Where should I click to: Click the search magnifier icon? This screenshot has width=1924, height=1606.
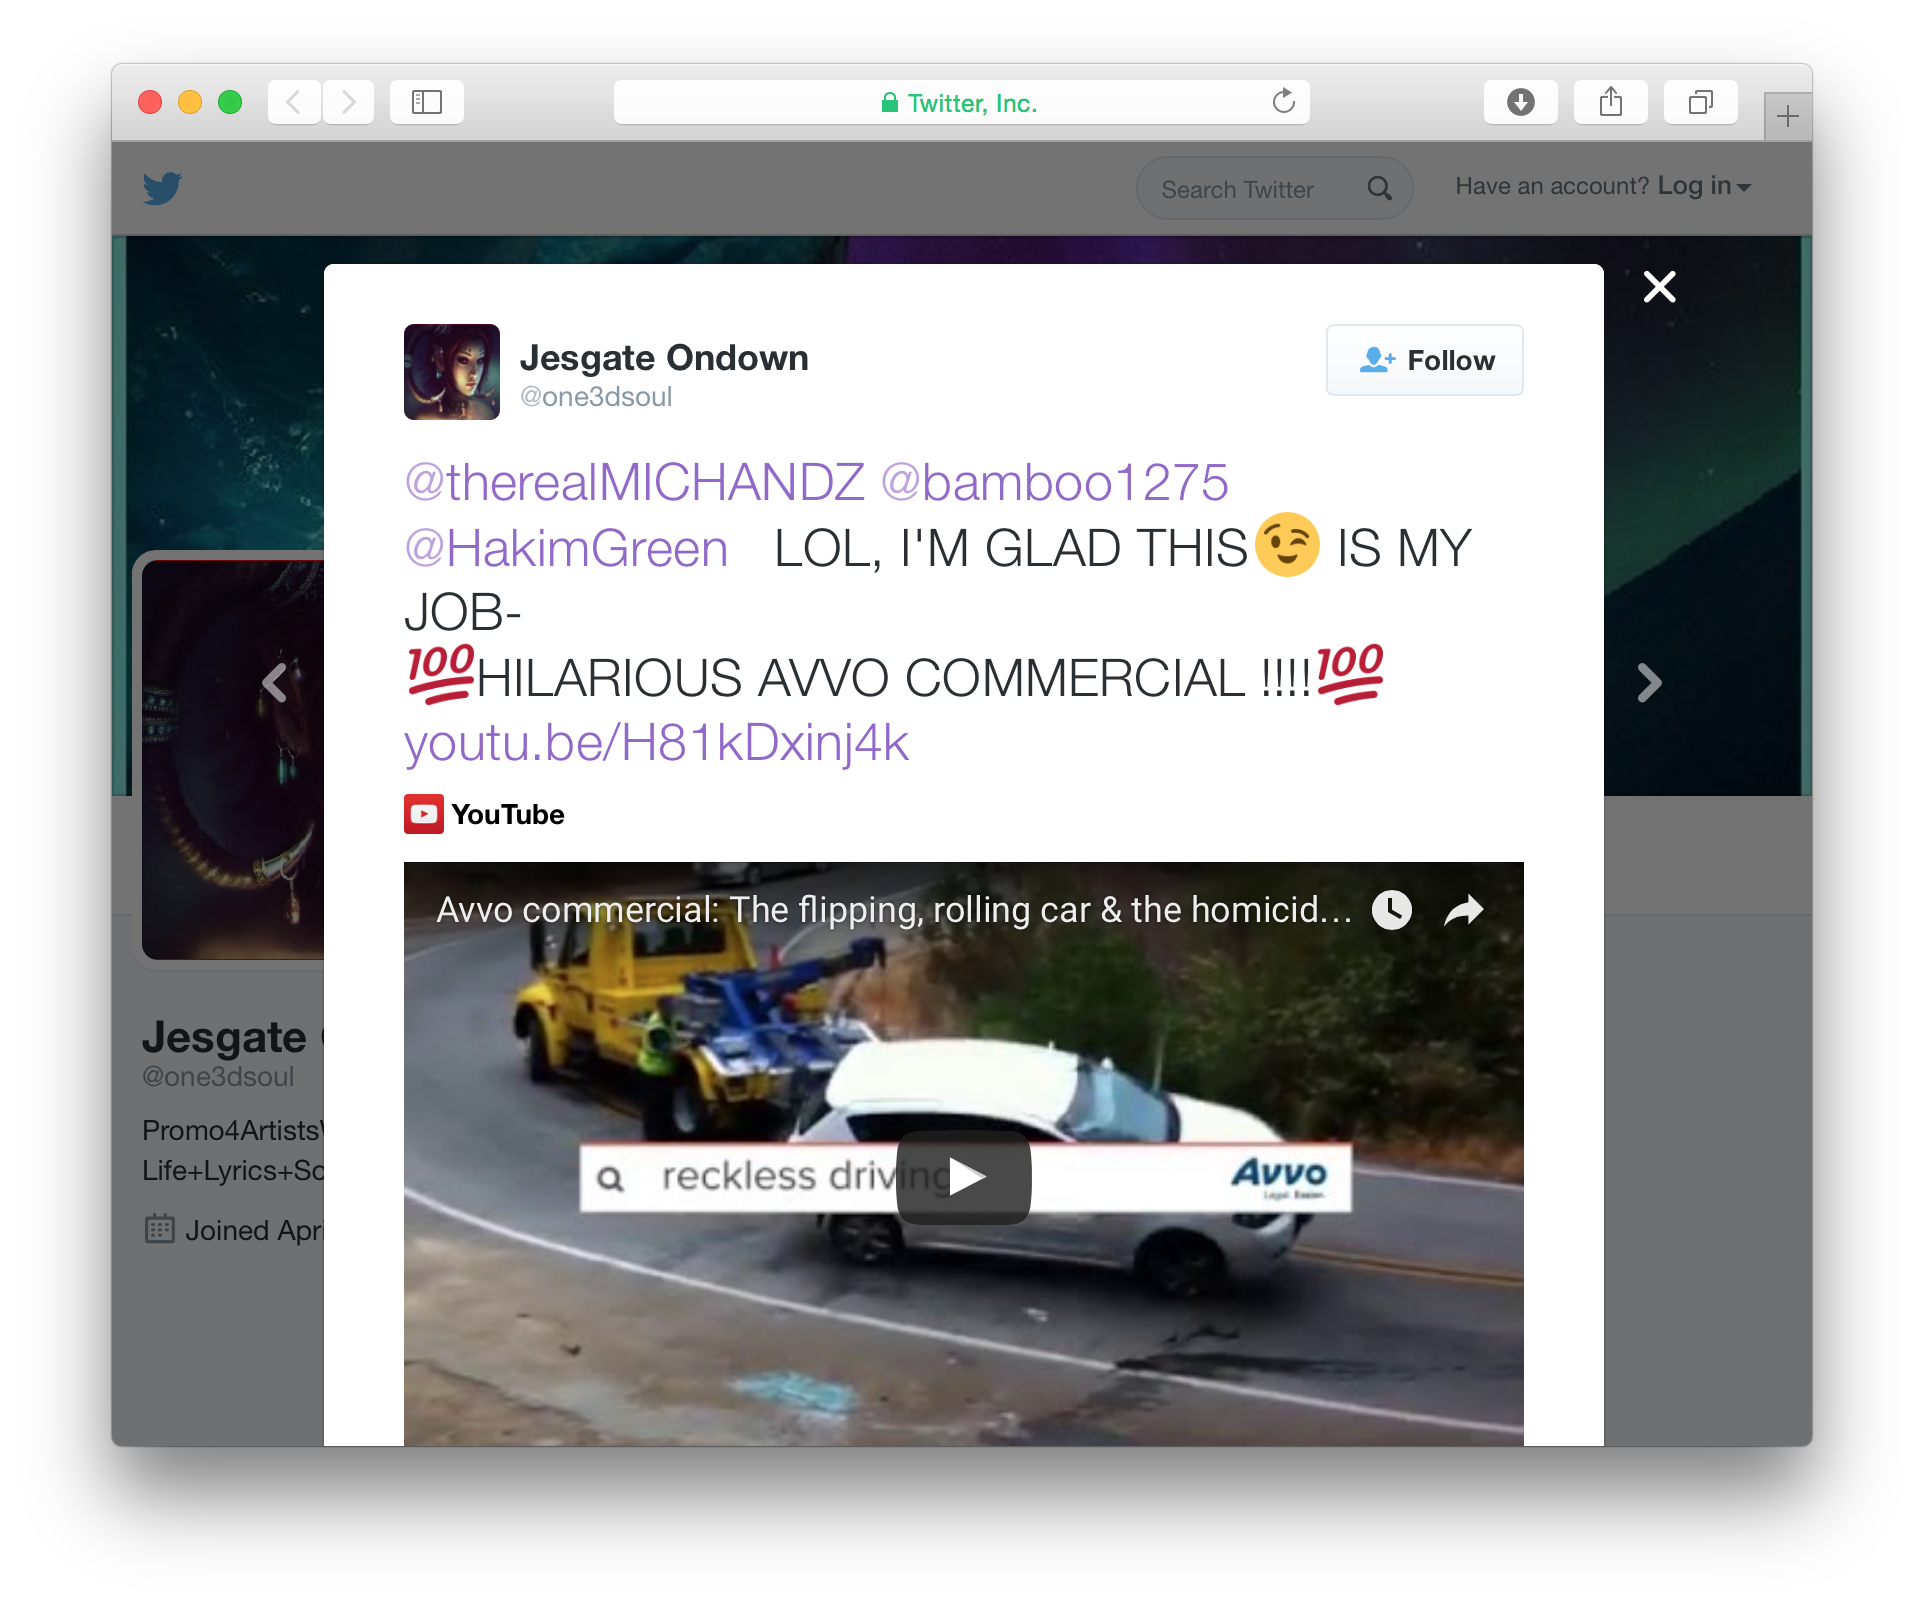tap(1380, 188)
